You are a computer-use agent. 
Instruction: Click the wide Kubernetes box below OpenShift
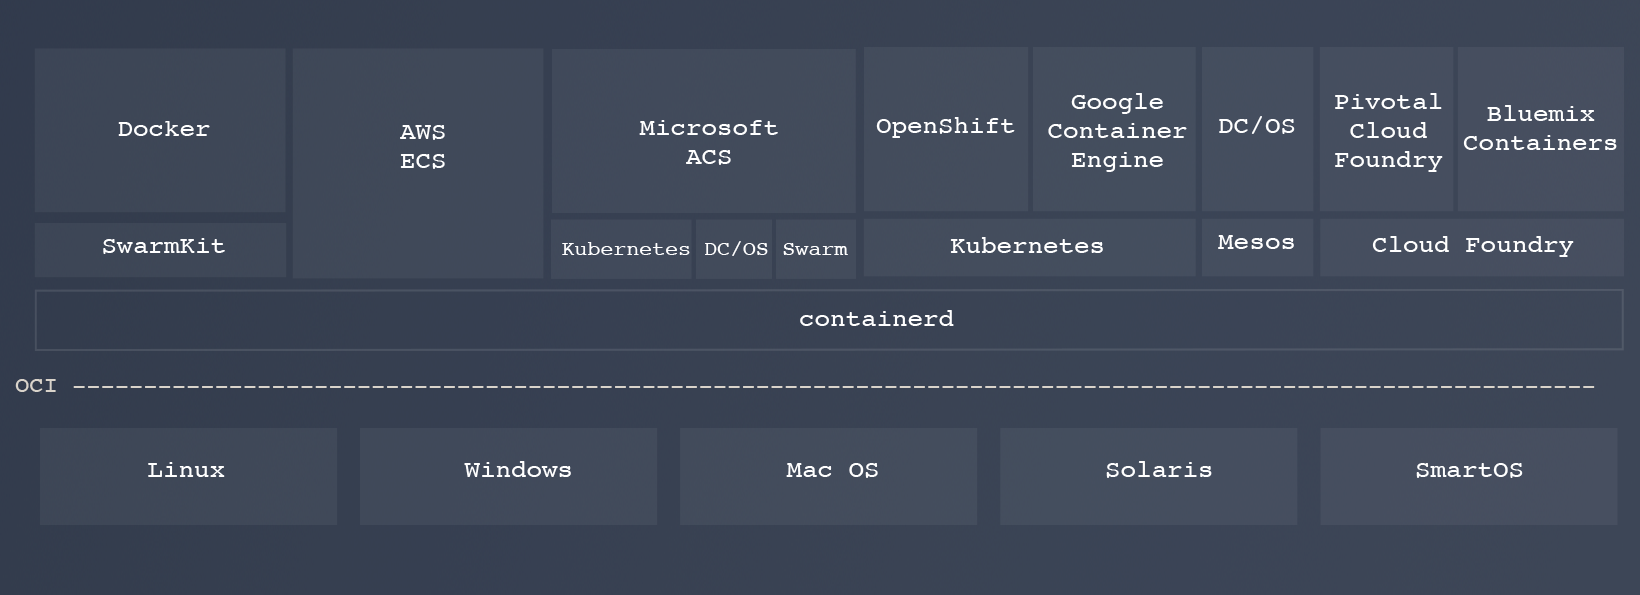(1029, 247)
